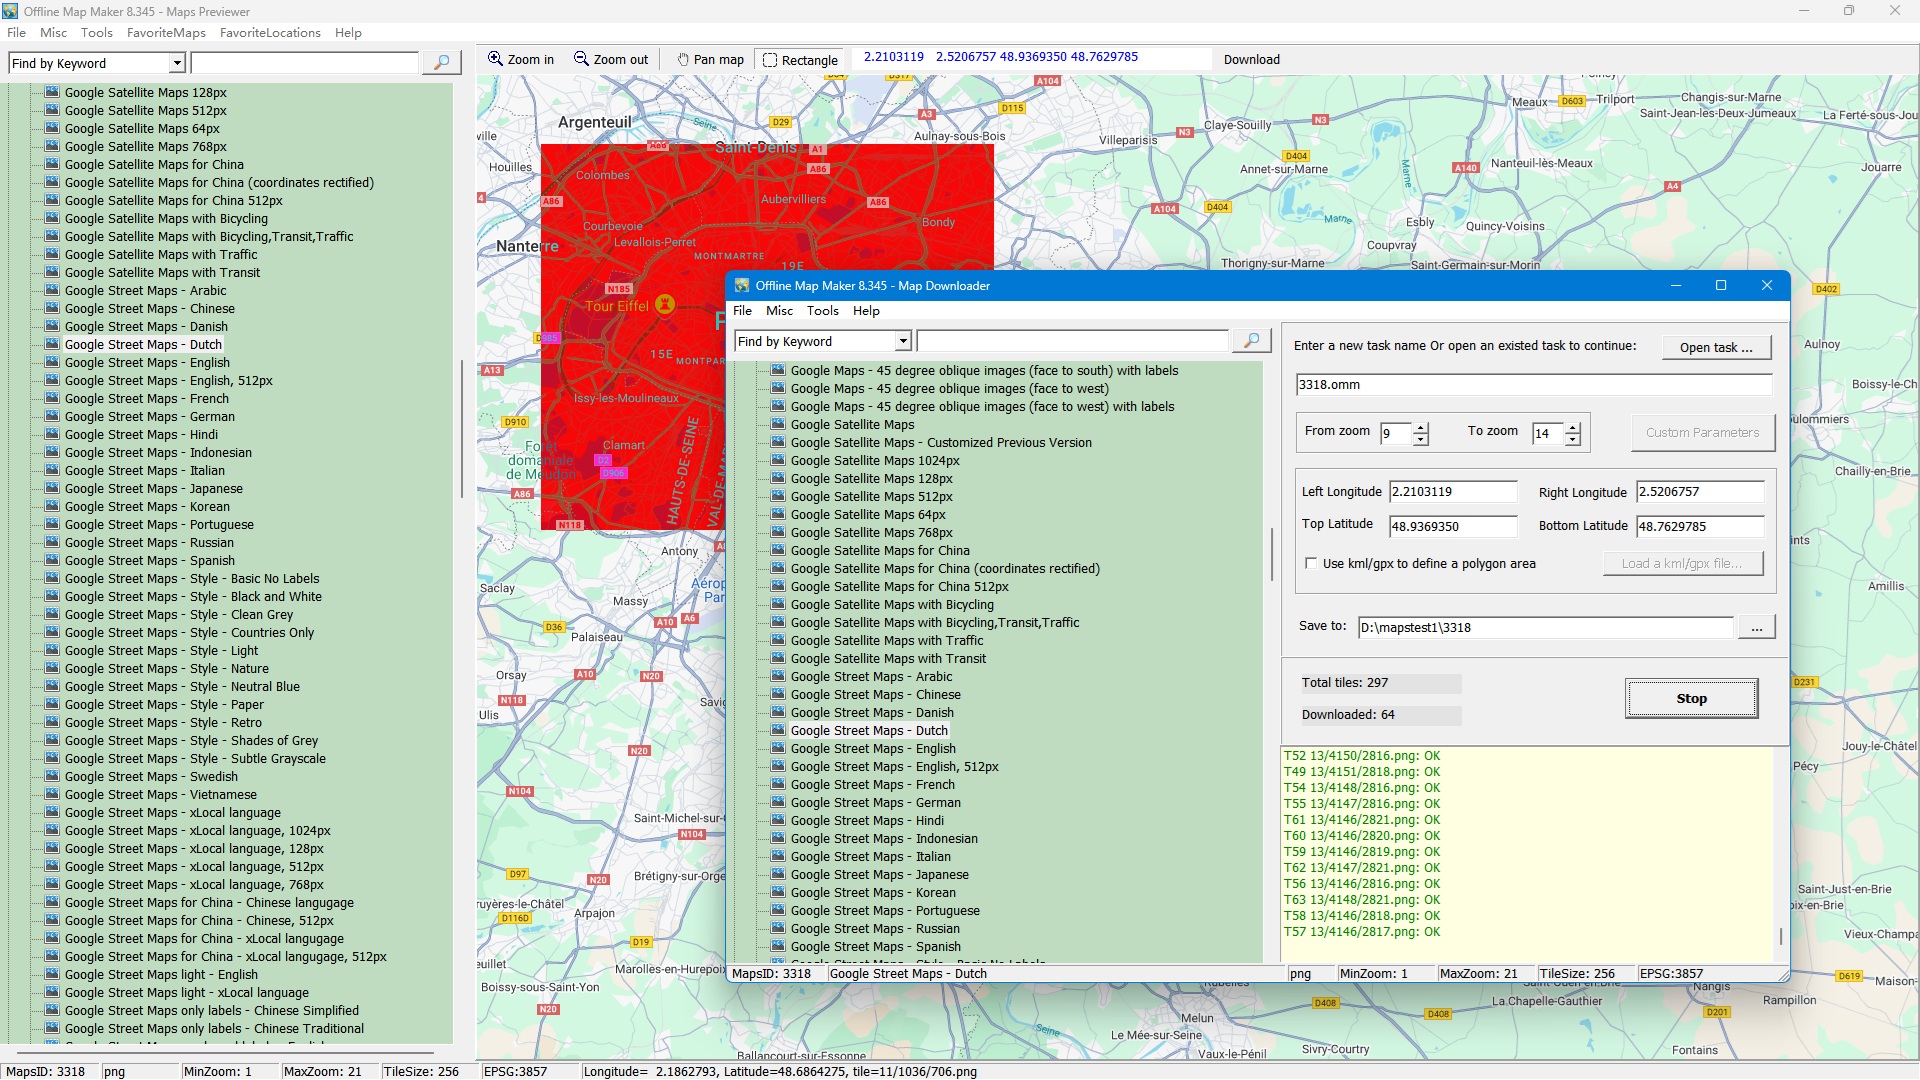Open Find by Keyword dropdown in downloader
This screenshot has height=1080, width=1920.
click(903, 341)
